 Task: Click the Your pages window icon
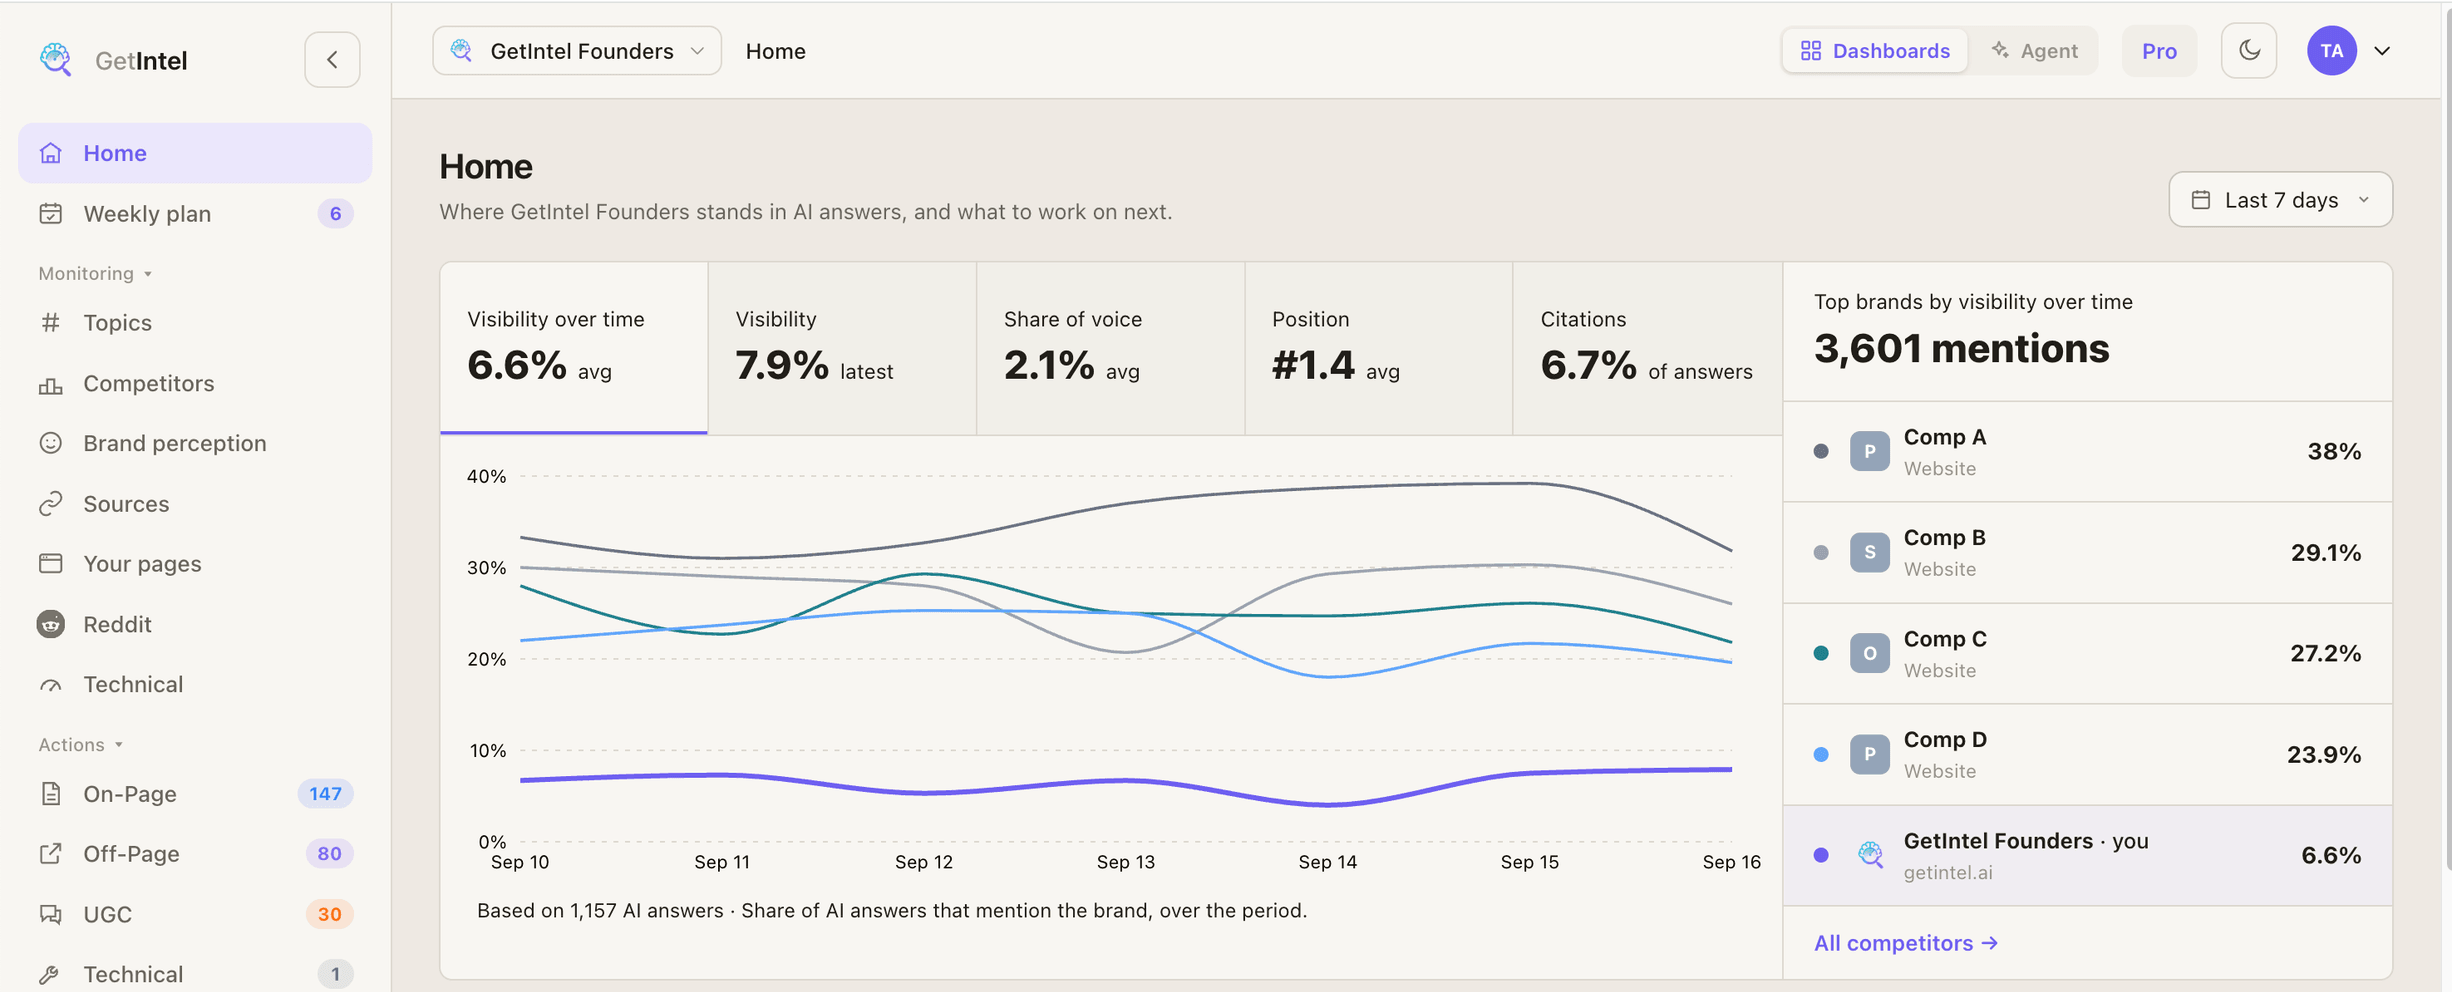51,564
